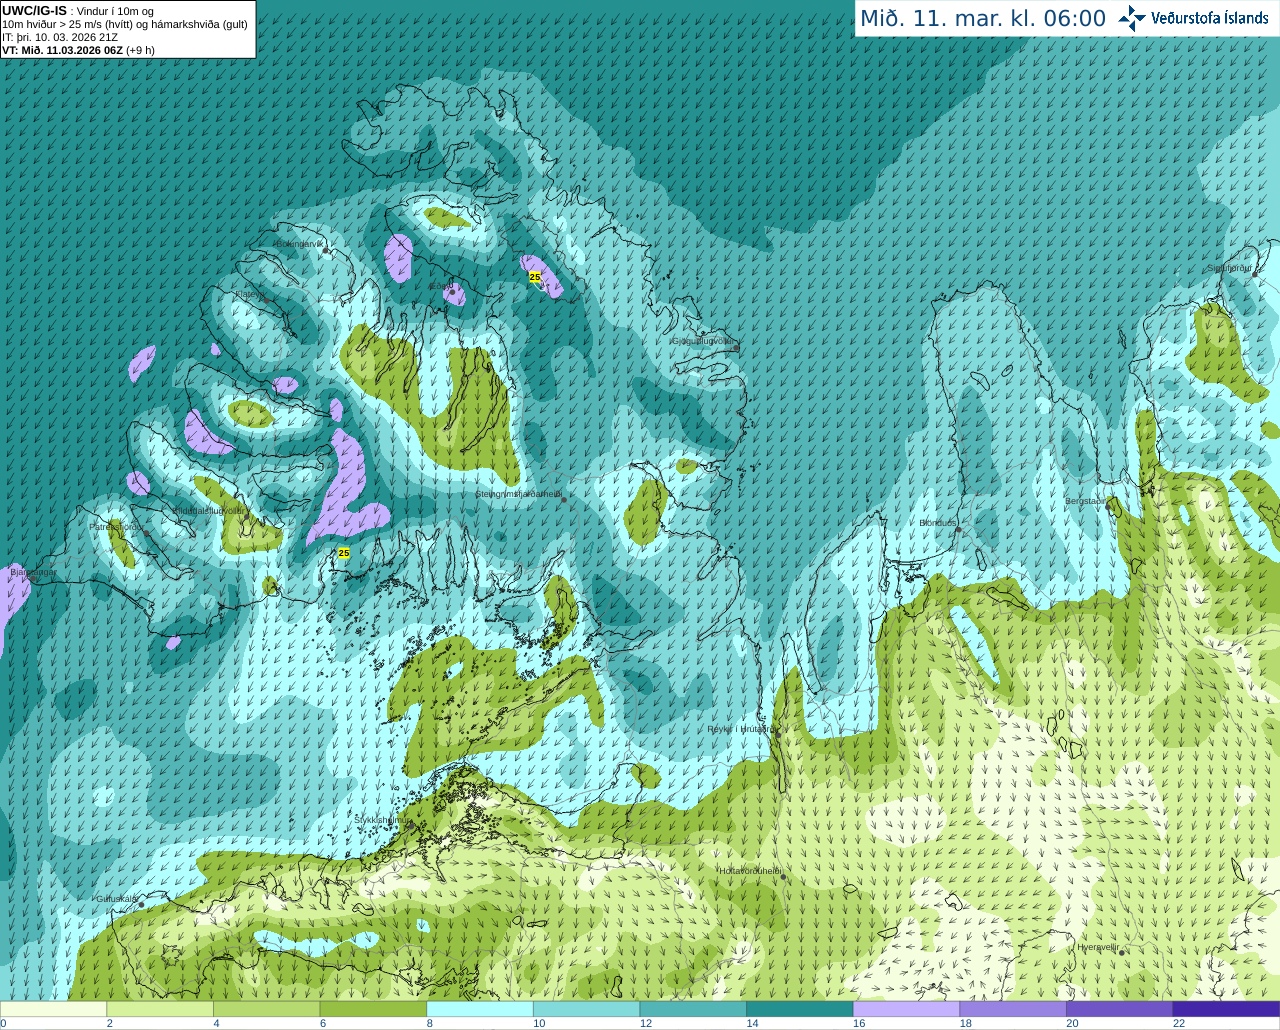Click the Holtavörðuheiði place label
The width and height of the screenshot is (1280, 1030).
coord(749,871)
